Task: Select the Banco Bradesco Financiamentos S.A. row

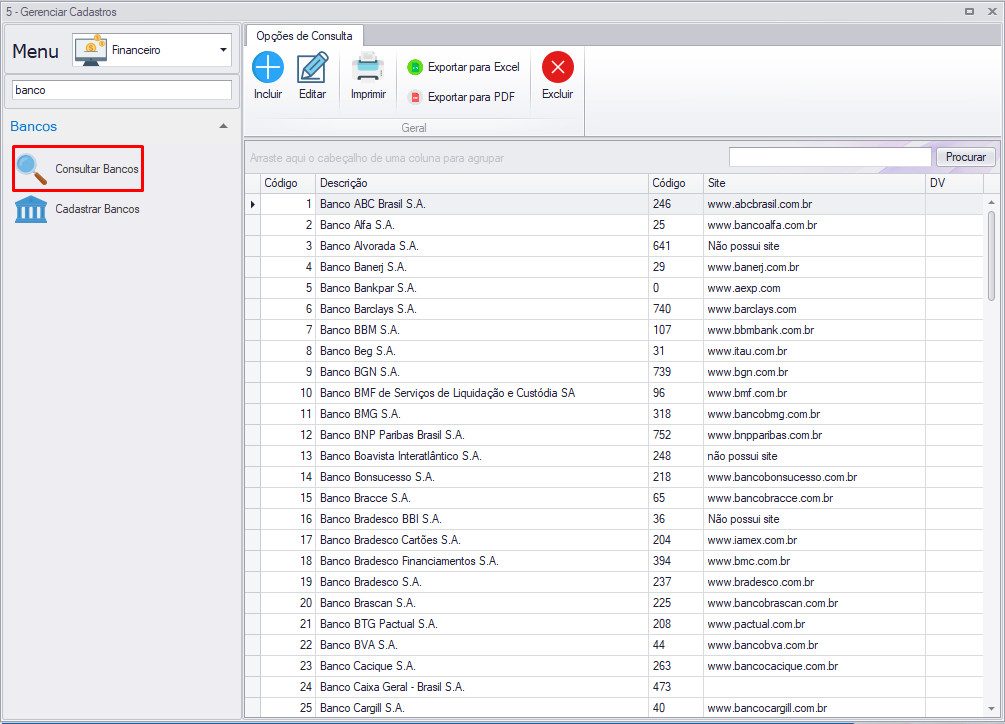Action: (x=614, y=561)
